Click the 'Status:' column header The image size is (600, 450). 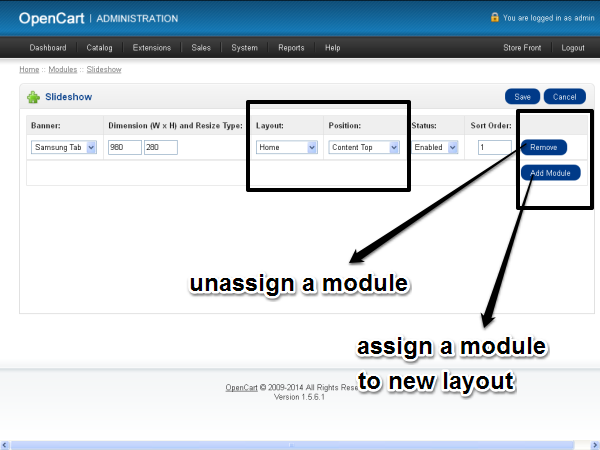[424, 126]
